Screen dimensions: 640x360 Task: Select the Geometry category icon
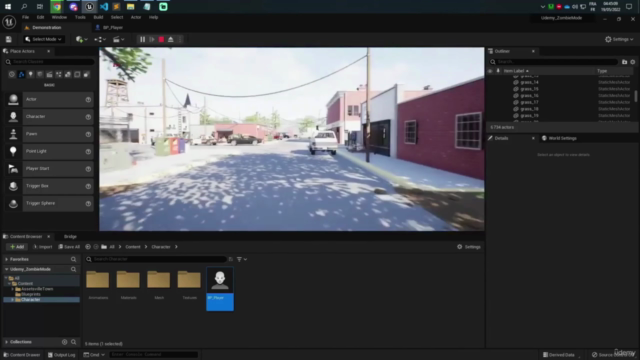click(x=68, y=75)
